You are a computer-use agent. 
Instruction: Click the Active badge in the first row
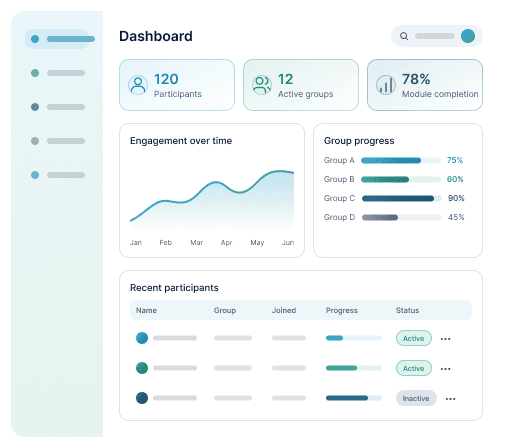point(414,338)
